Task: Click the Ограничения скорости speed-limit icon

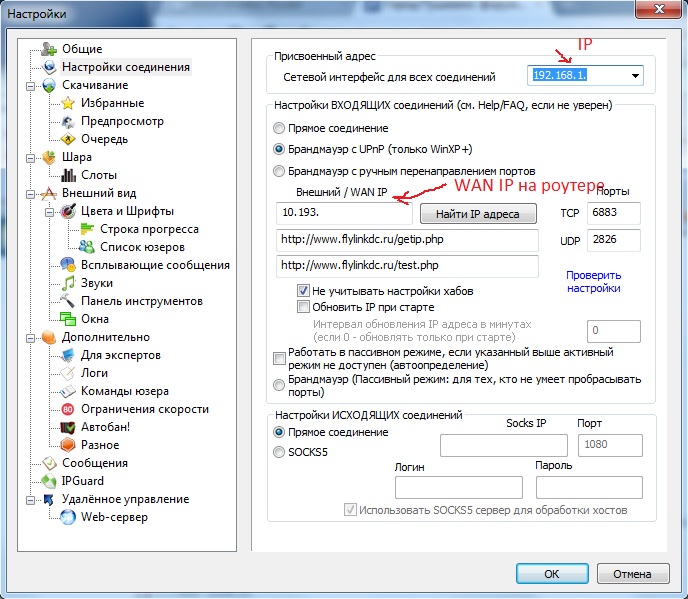Action: click(67, 409)
